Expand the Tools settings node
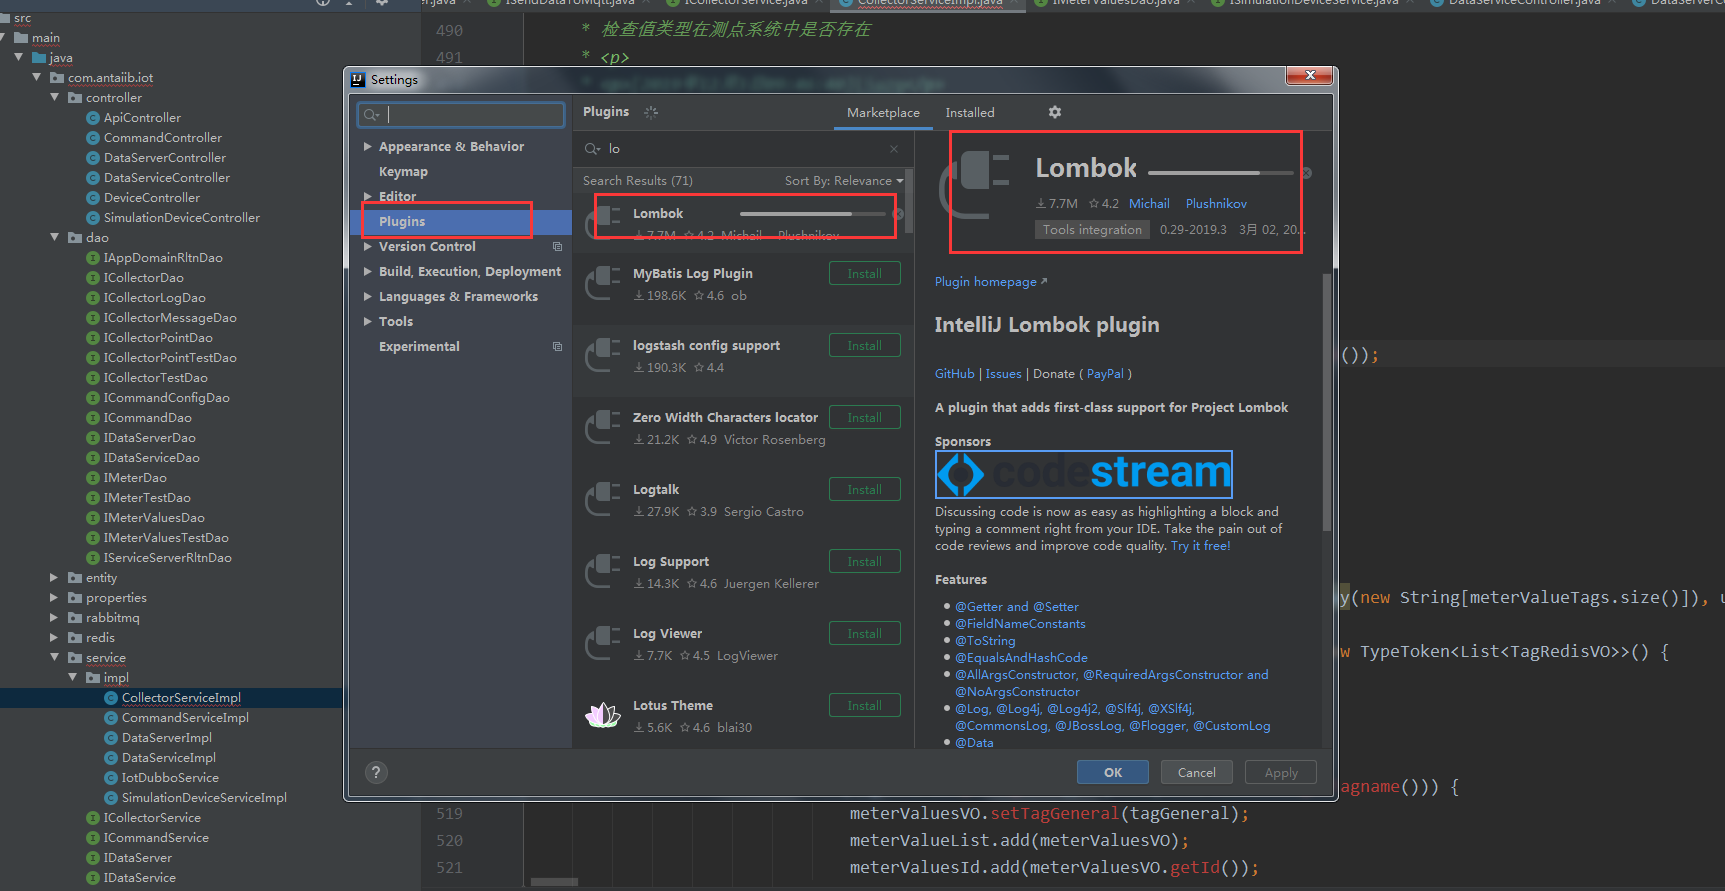Viewport: 1725px width, 891px height. tap(368, 322)
